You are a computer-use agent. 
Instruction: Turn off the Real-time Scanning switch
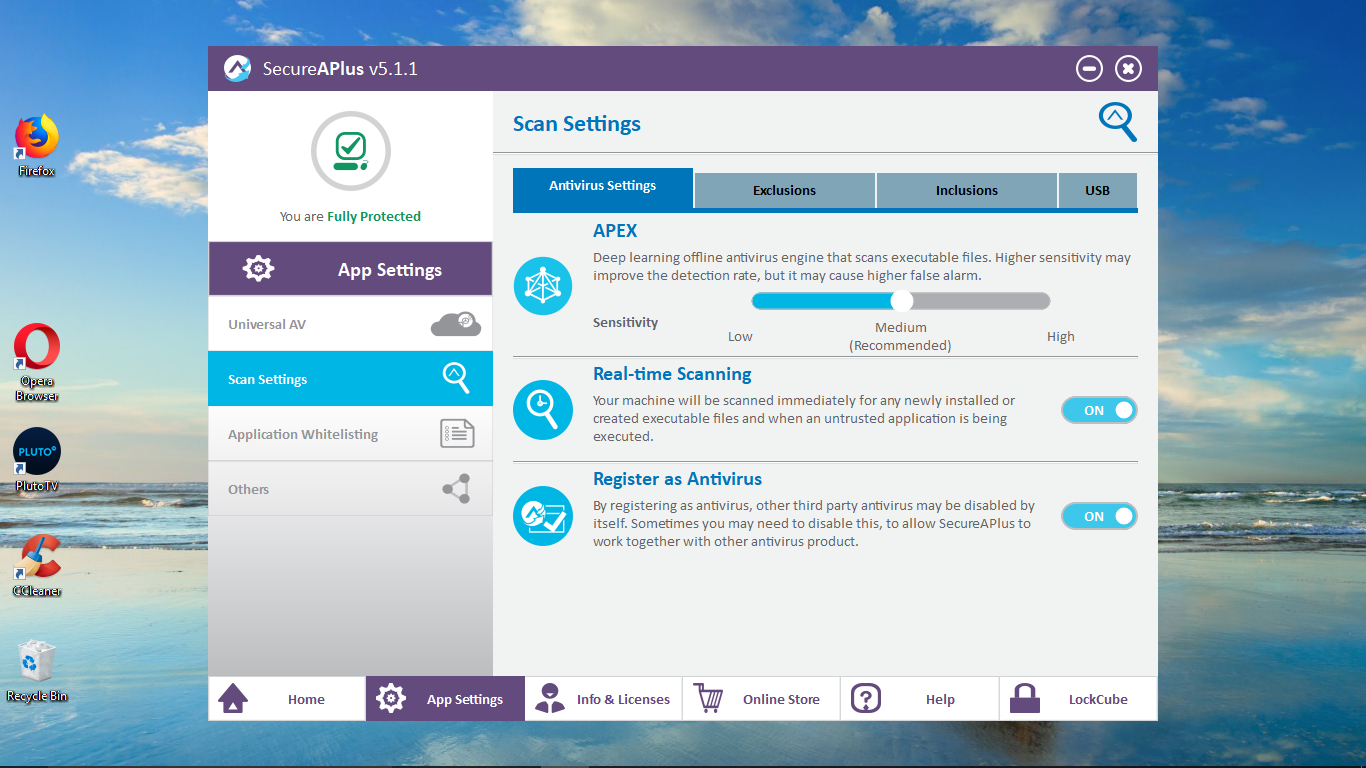click(x=1099, y=410)
